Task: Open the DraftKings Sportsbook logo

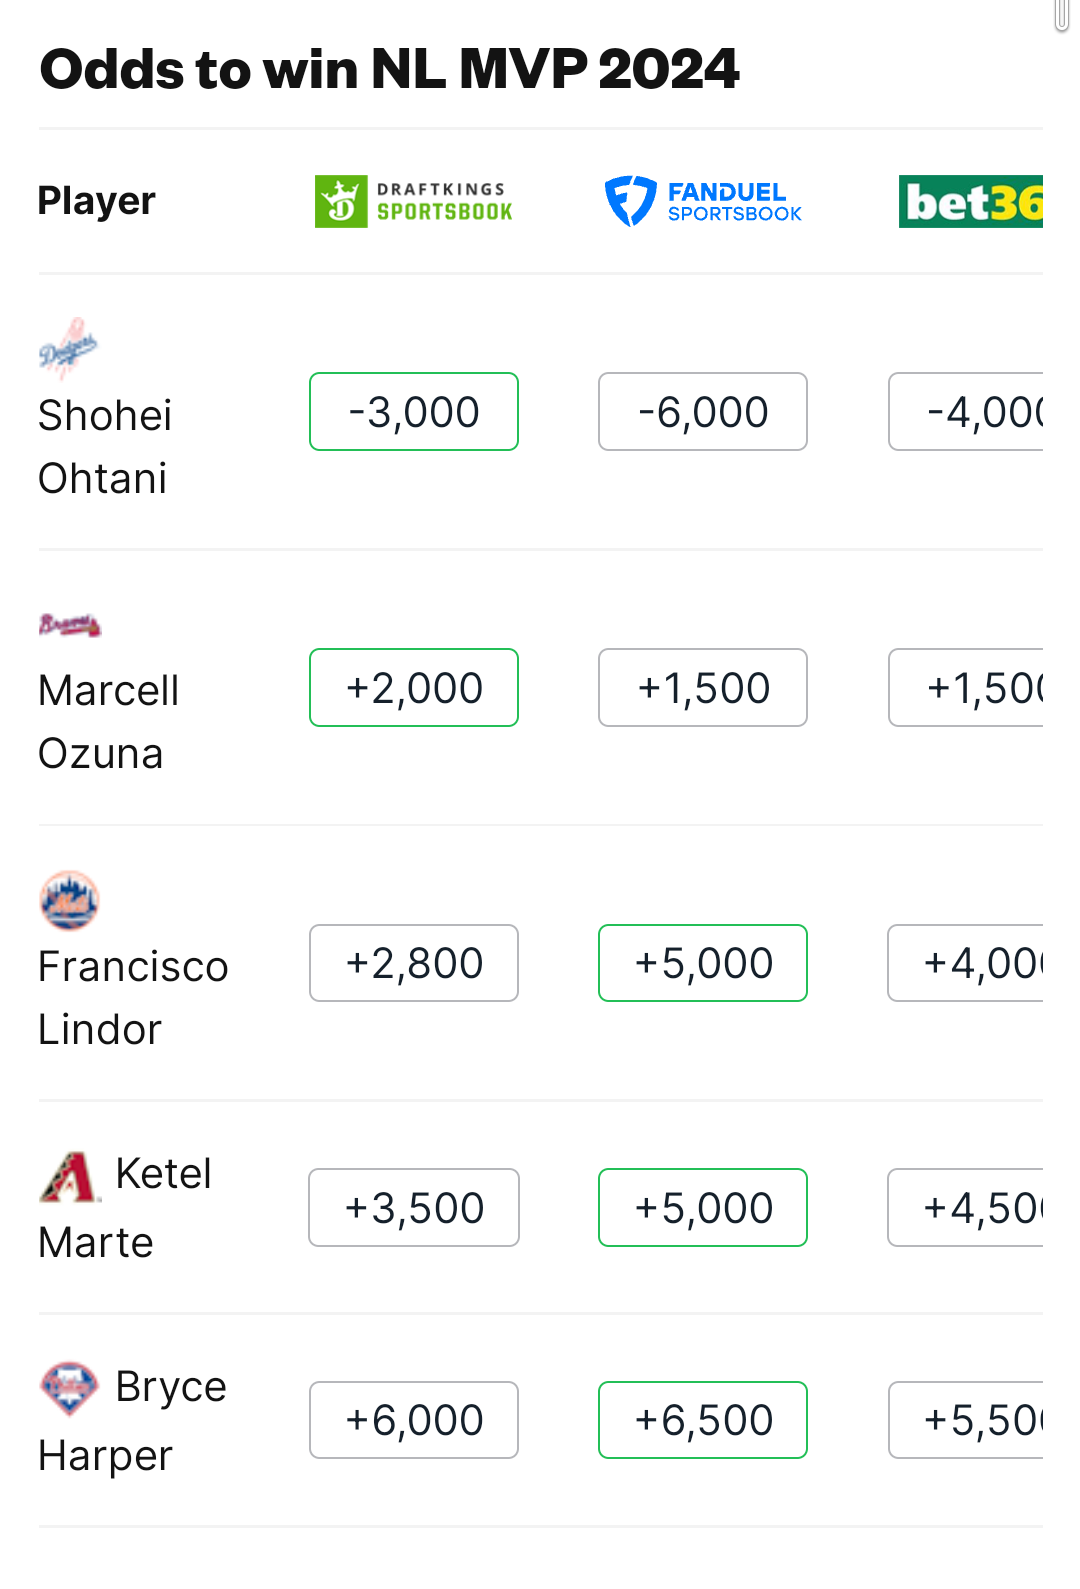Action: [414, 201]
